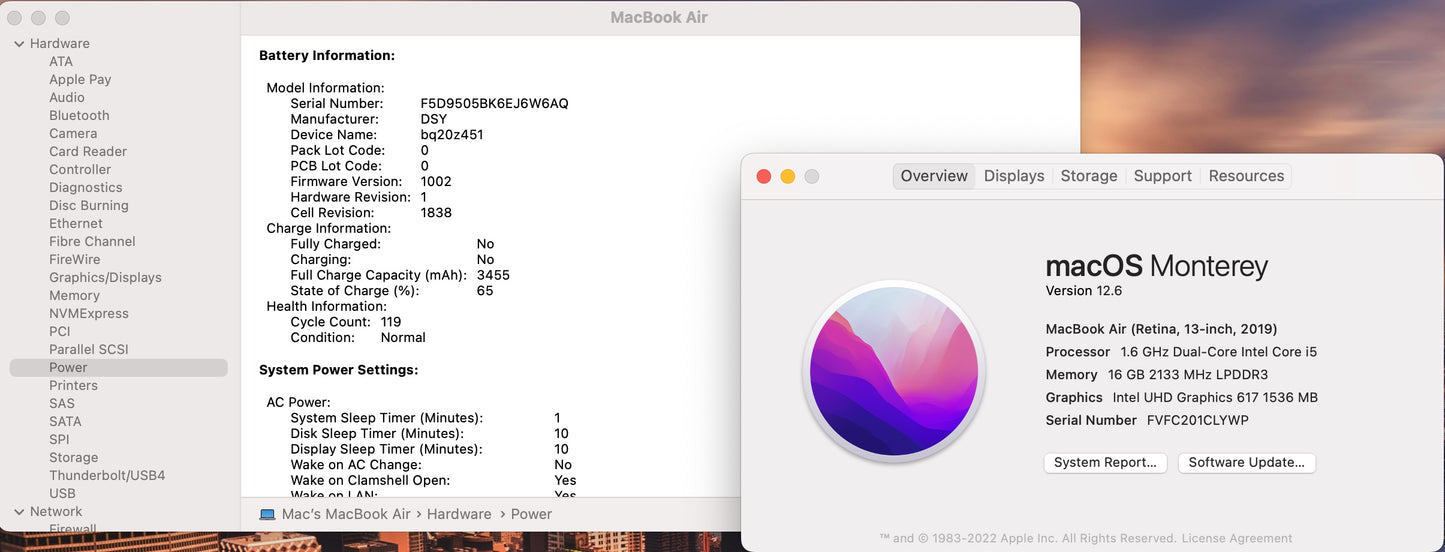Image resolution: width=1445 pixels, height=552 pixels.
Task: Close the About This Mac window
Action: tap(763, 177)
